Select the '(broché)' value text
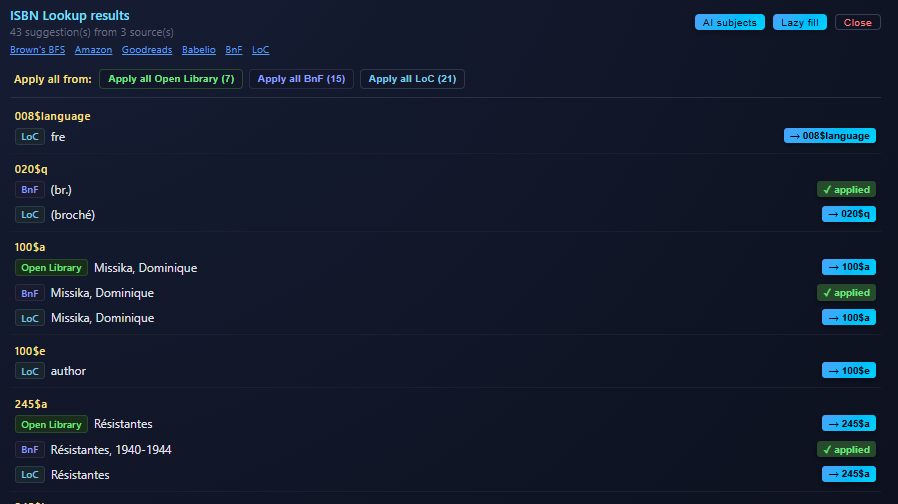Image resolution: width=898 pixels, height=504 pixels. (73, 215)
